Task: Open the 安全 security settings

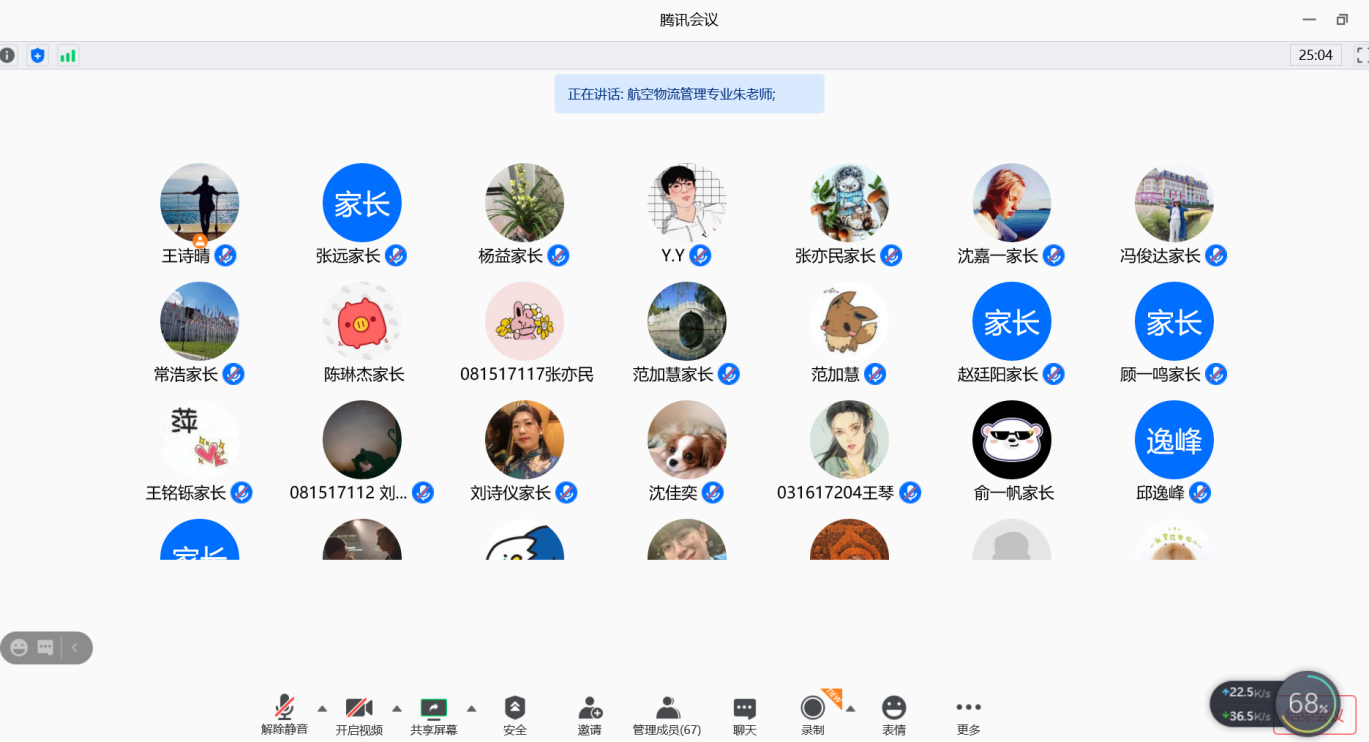Action: [515, 715]
